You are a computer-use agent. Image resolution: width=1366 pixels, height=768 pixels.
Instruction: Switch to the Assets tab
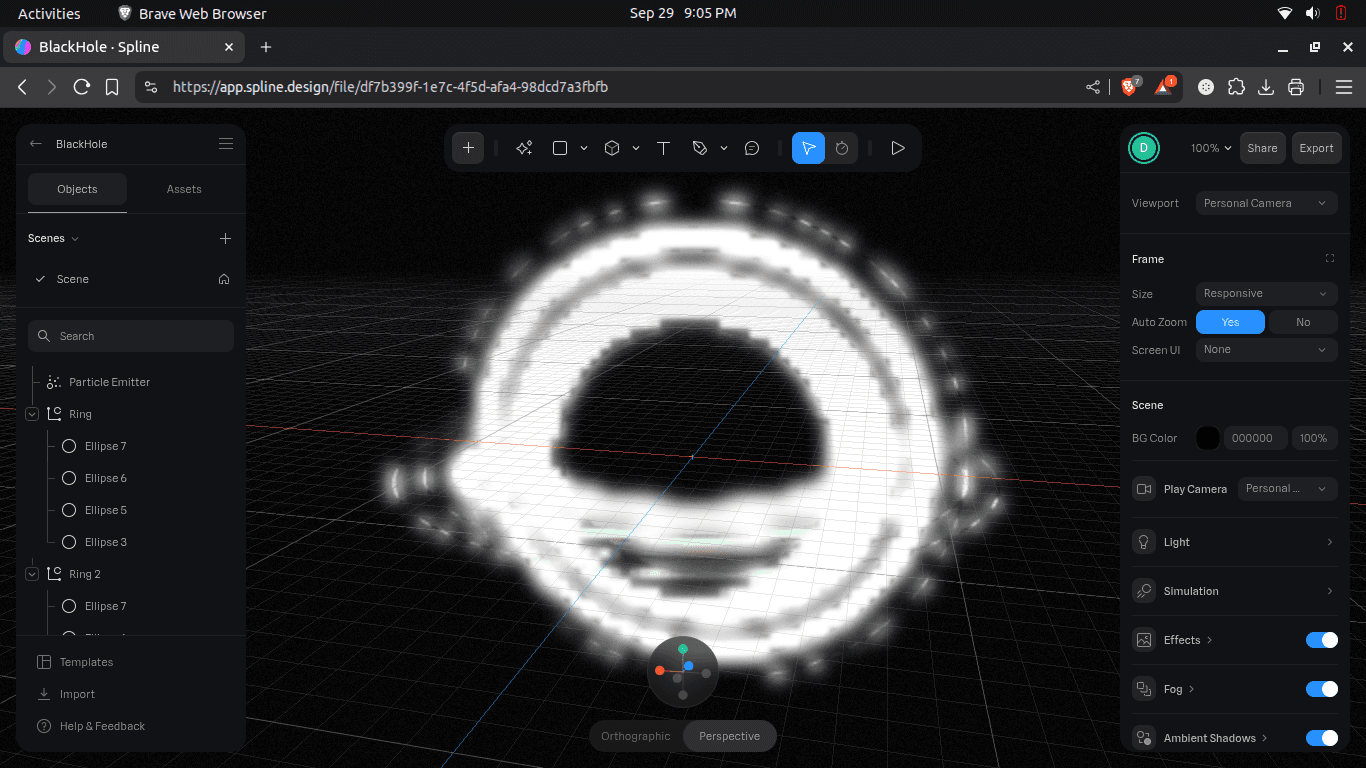pos(184,189)
